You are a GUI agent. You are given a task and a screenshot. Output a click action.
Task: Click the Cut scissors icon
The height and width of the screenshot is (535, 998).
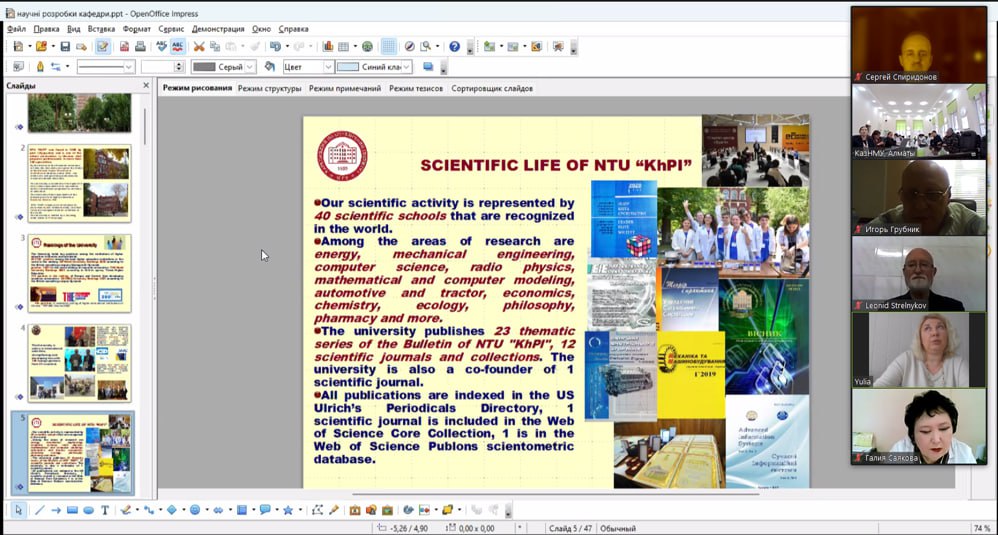click(x=199, y=47)
